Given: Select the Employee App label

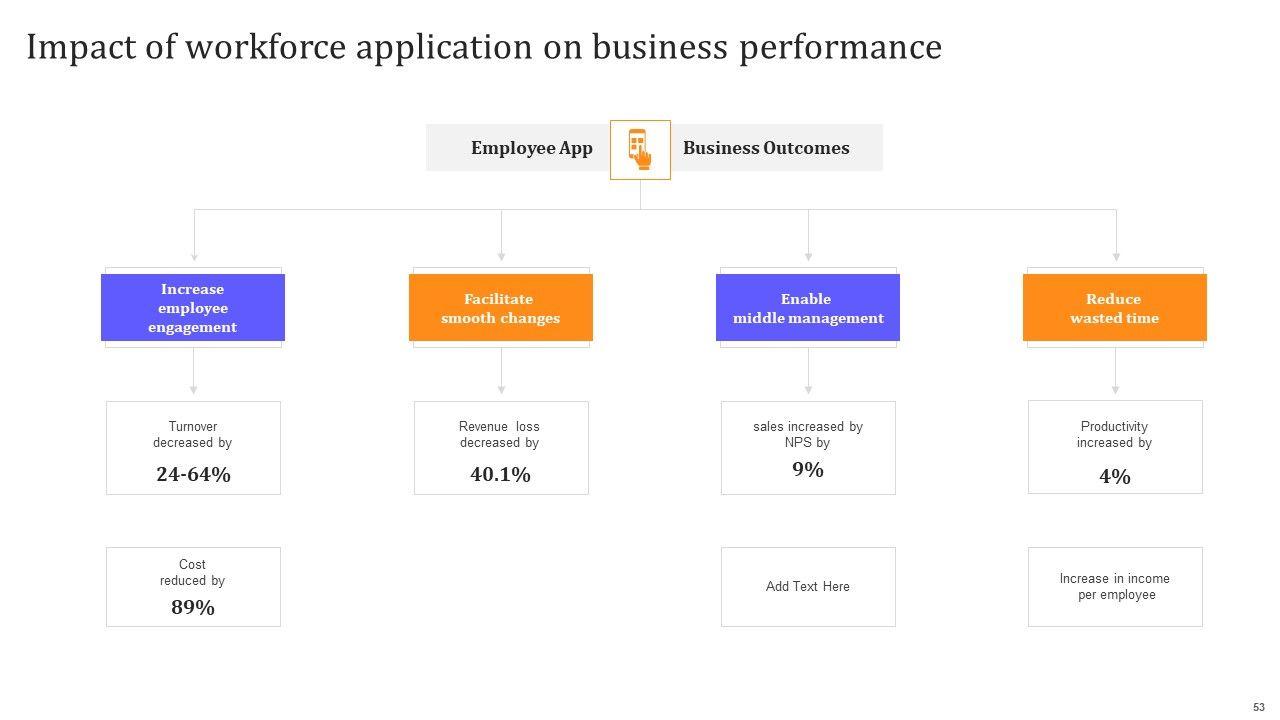Looking at the screenshot, I should click(531, 148).
